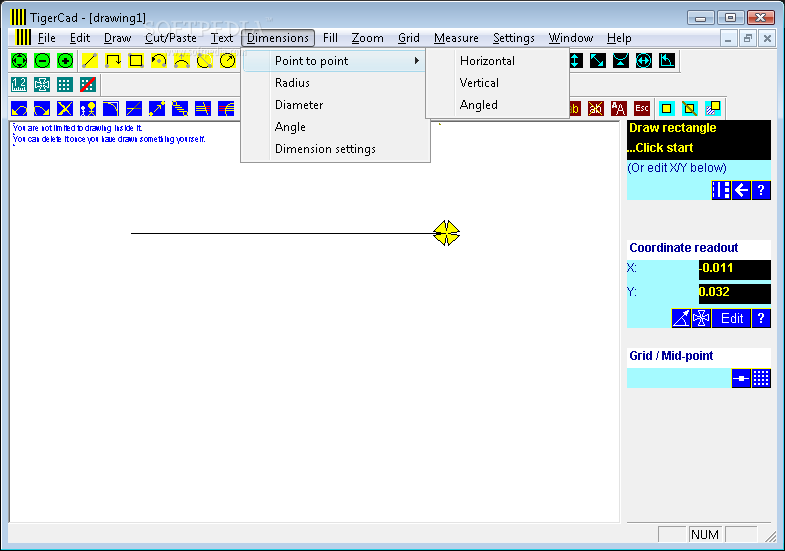The width and height of the screenshot is (785, 551).
Task: Click the dark red Esc button
Action: click(x=642, y=109)
